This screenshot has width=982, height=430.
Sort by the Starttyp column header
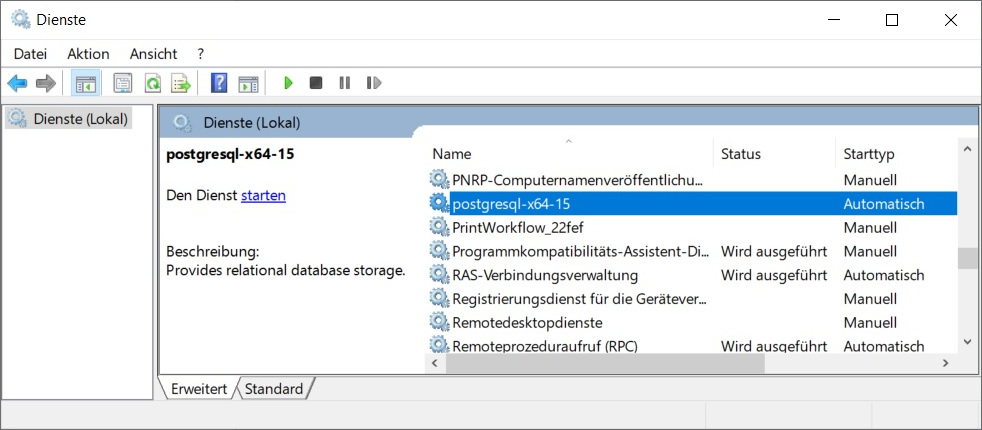[x=897, y=153]
